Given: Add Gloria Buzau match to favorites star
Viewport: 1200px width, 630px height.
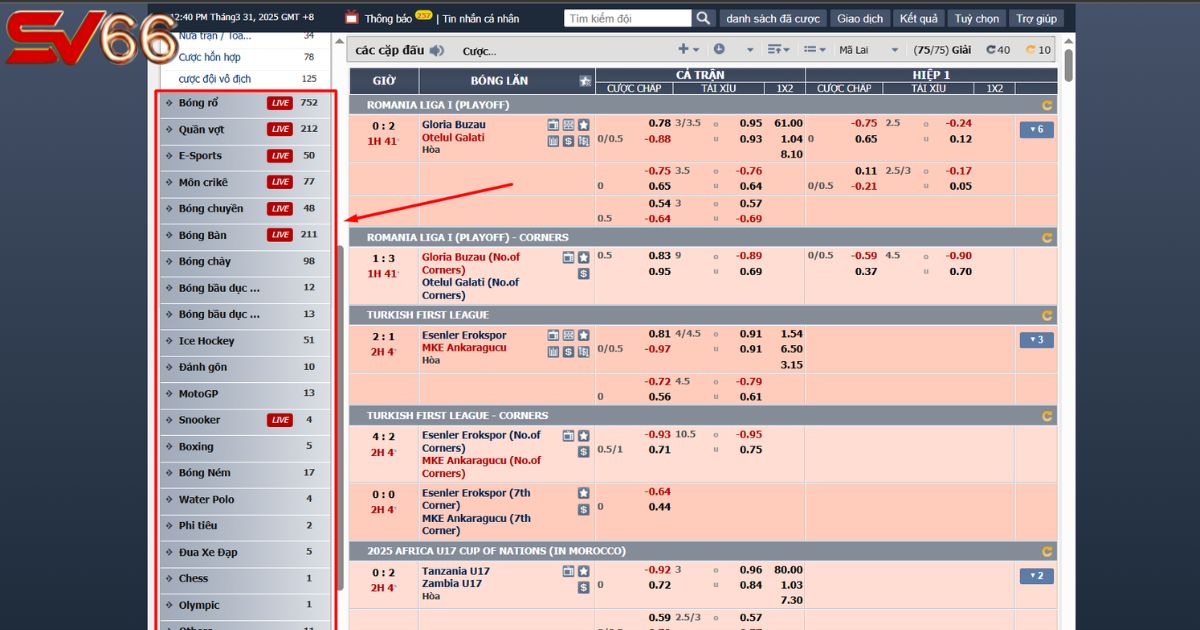Looking at the screenshot, I should pos(584,125).
